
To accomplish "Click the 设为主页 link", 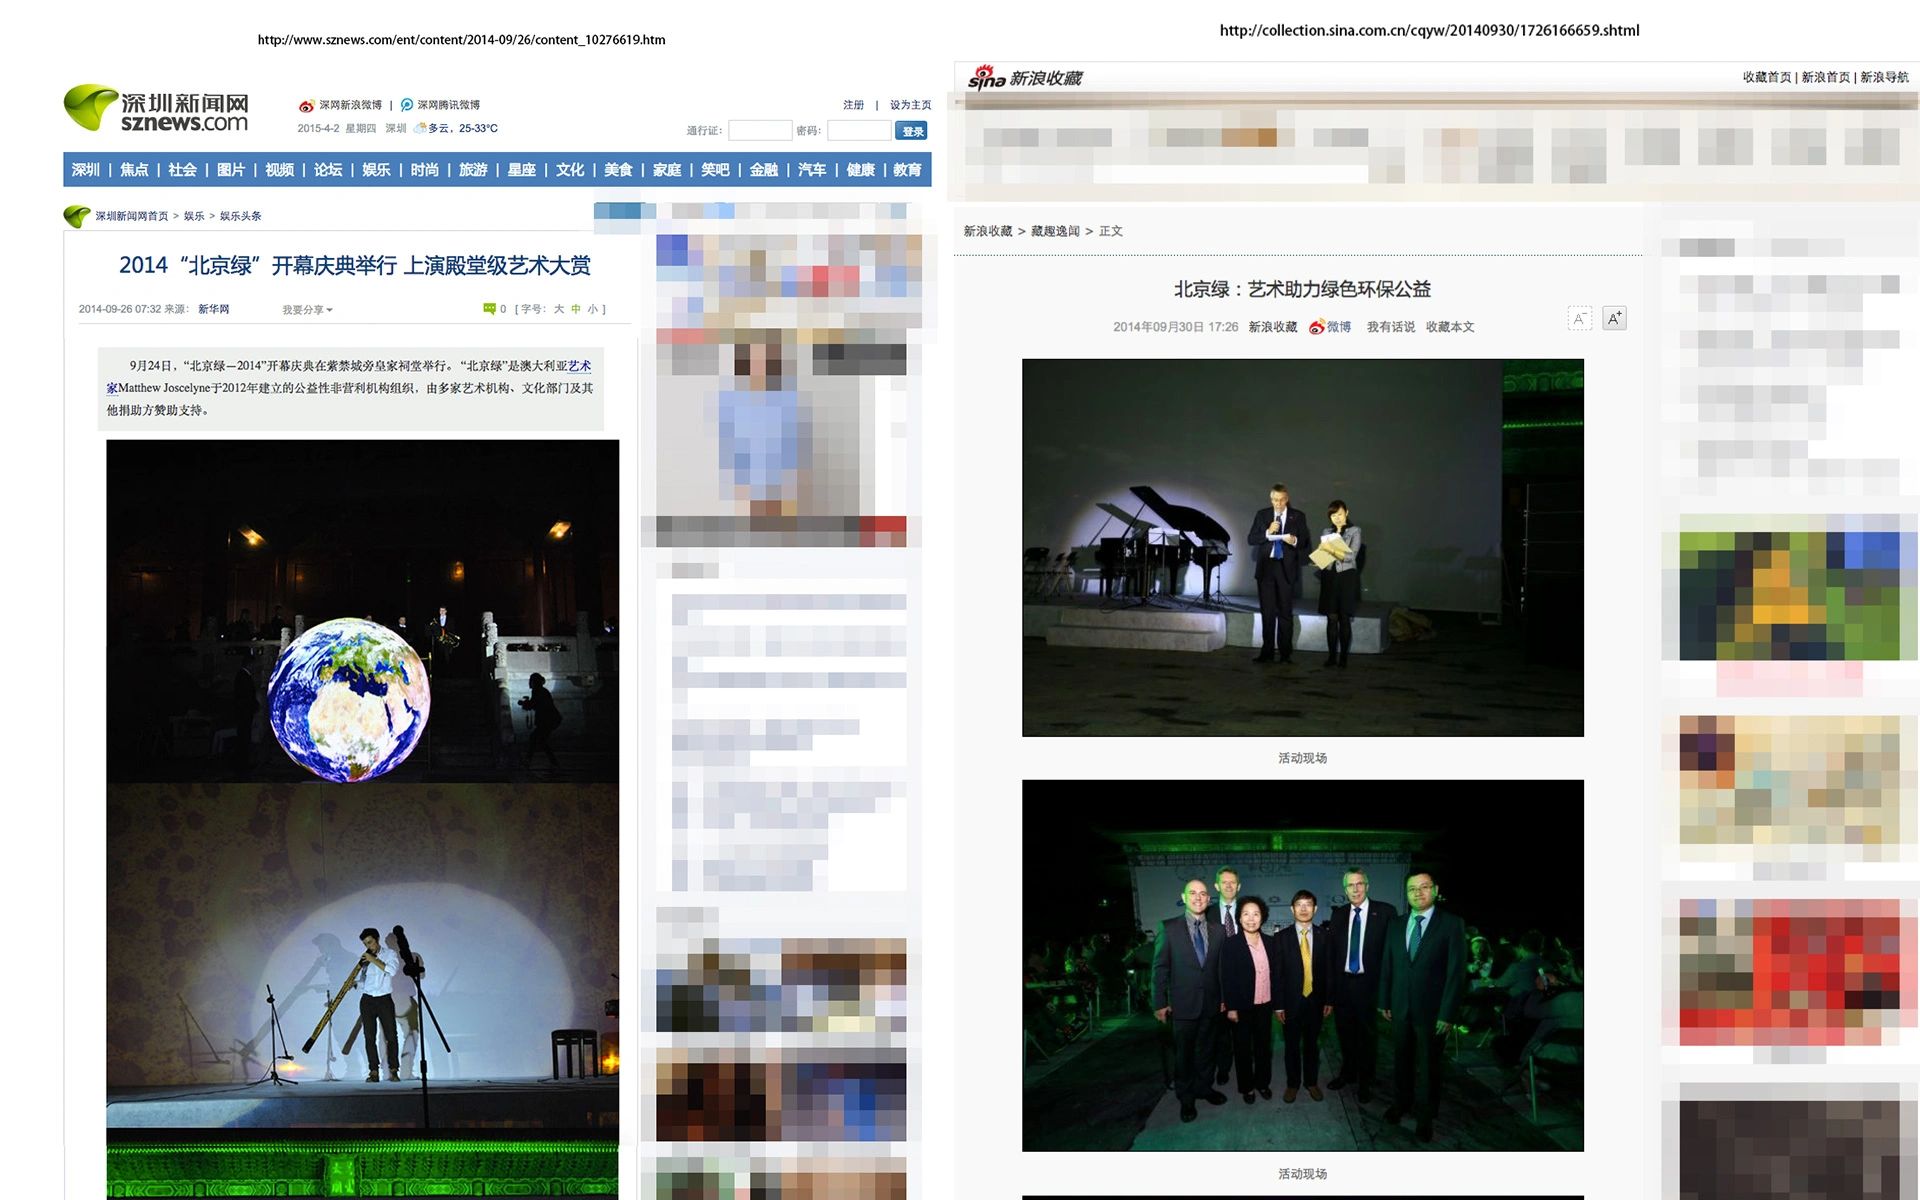I will [910, 105].
